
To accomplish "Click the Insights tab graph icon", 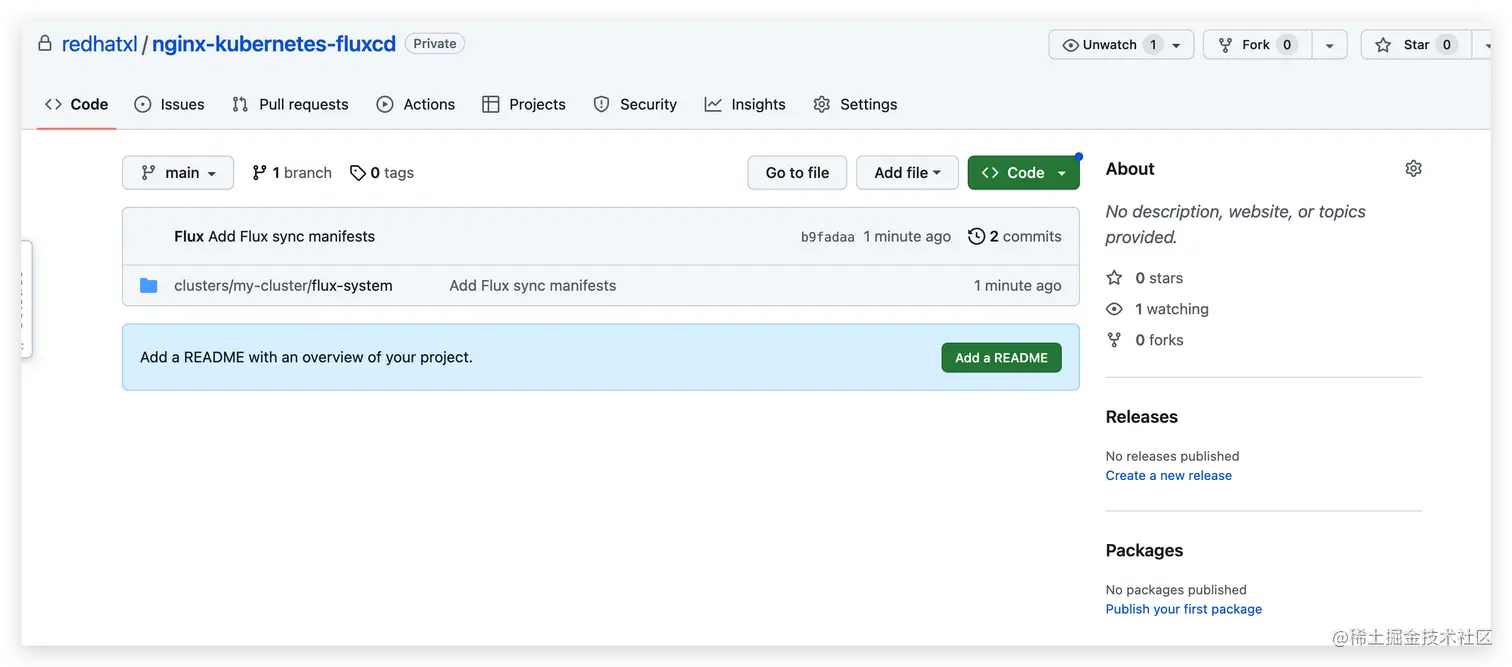I will [x=713, y=104].
